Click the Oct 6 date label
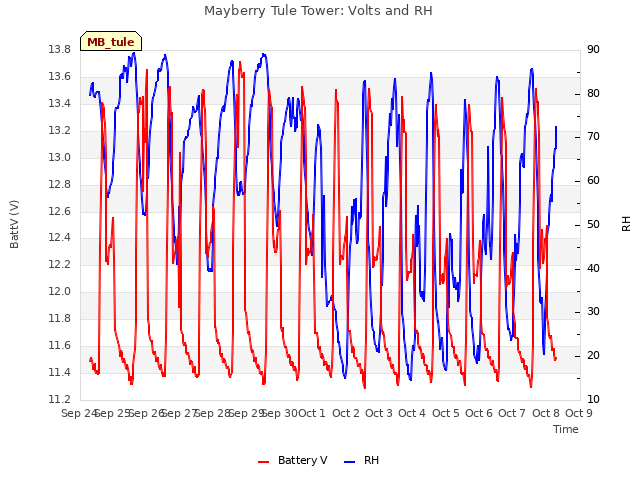 coord(479,413)
